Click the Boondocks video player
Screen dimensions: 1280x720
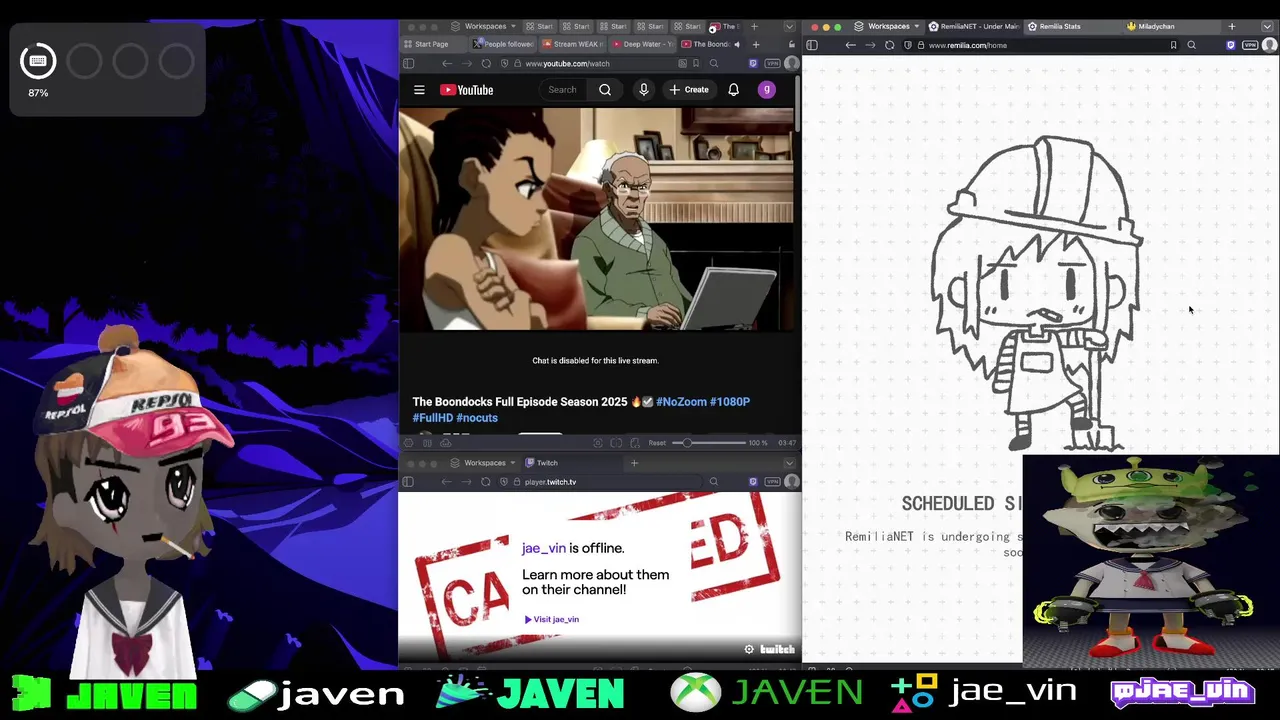(x=596, y=219)
